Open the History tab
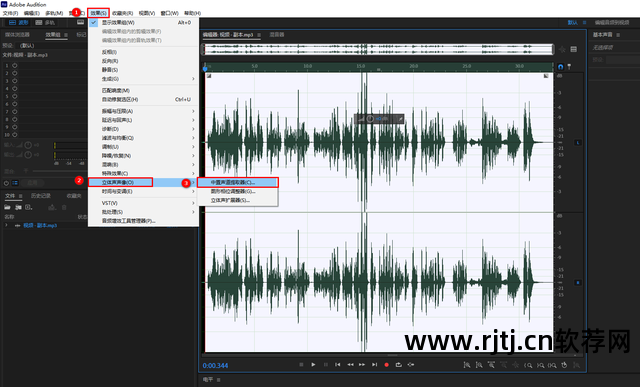 [41, 196]
